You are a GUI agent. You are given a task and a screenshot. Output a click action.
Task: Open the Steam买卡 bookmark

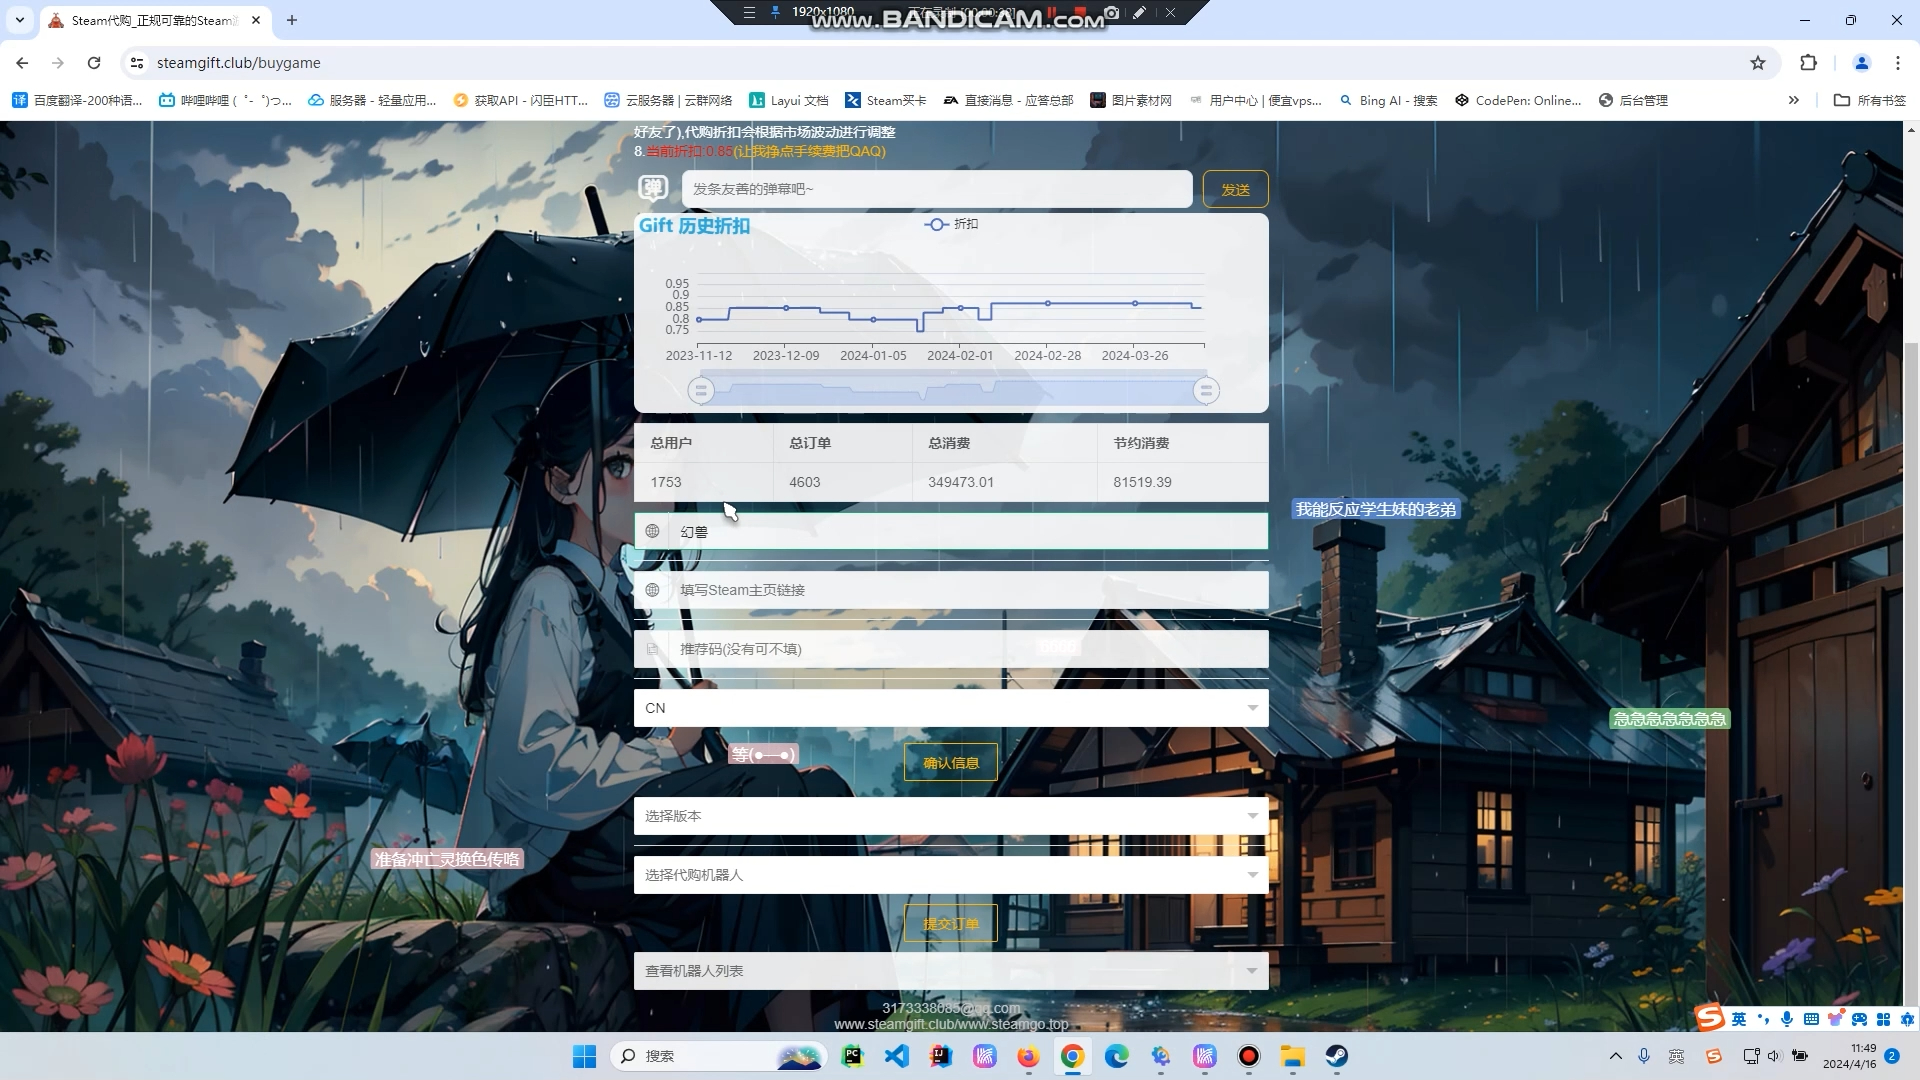[886, 100]
